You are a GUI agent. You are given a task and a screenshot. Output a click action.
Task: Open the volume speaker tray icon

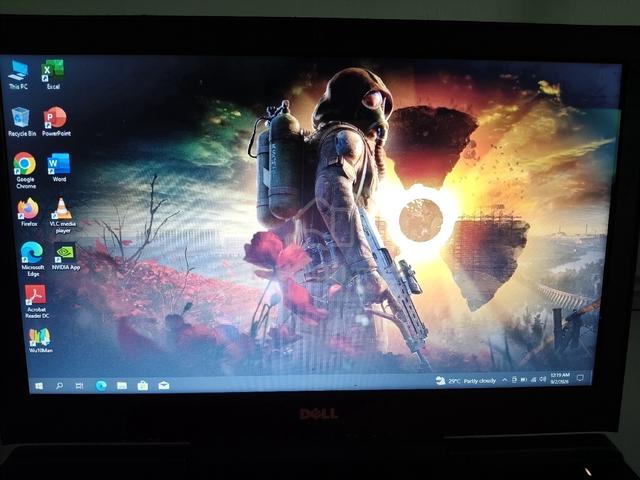[x=542, y=380]
